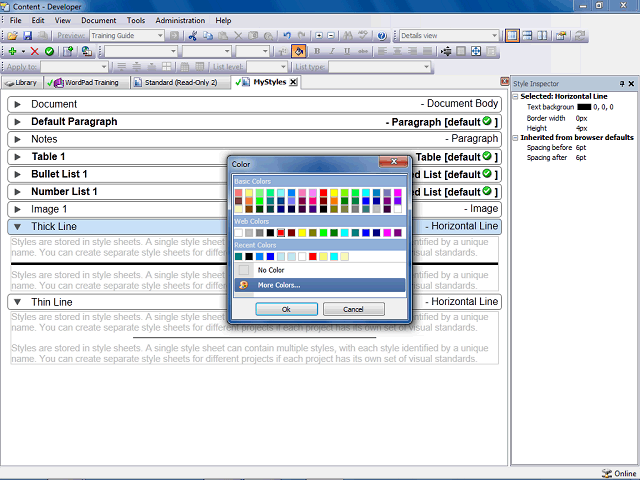Click Ok in the Color dialog

pos(287,309)
